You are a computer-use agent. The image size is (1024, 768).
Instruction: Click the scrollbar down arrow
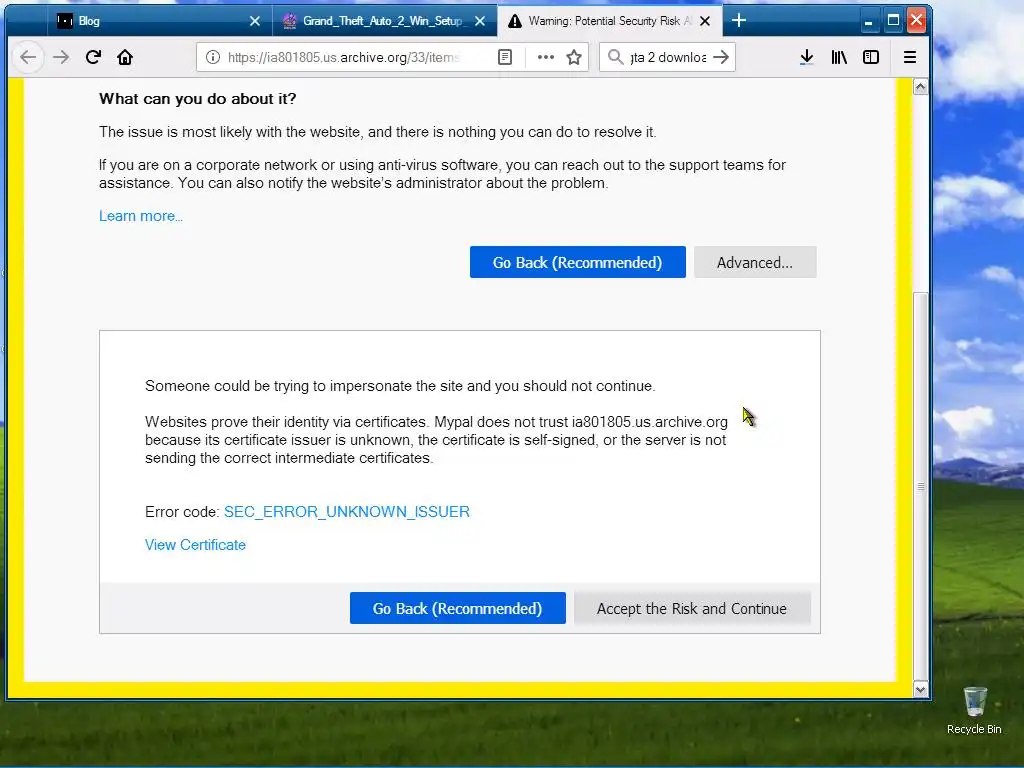(x=920, y=689)
